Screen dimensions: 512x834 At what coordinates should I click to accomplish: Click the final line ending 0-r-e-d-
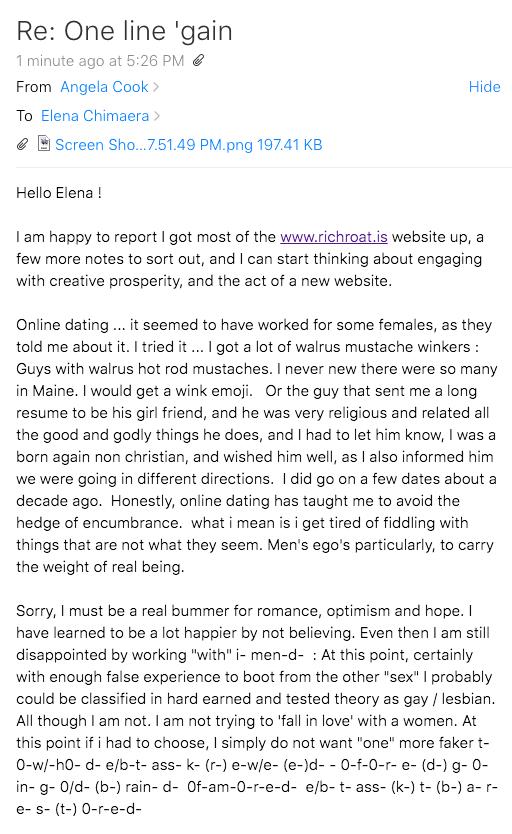[x=79, y=809]
